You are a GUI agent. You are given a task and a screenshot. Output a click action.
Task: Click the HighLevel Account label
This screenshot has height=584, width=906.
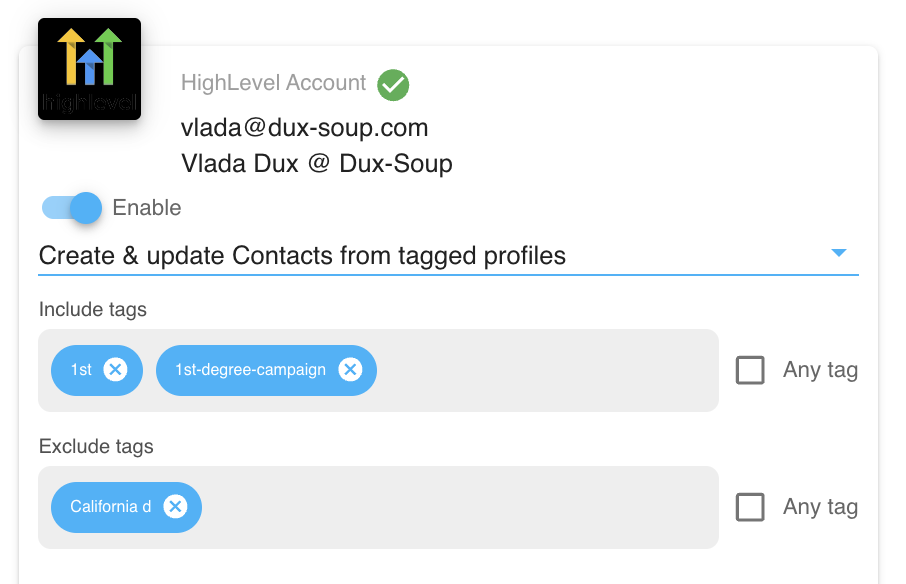point(273,83)
